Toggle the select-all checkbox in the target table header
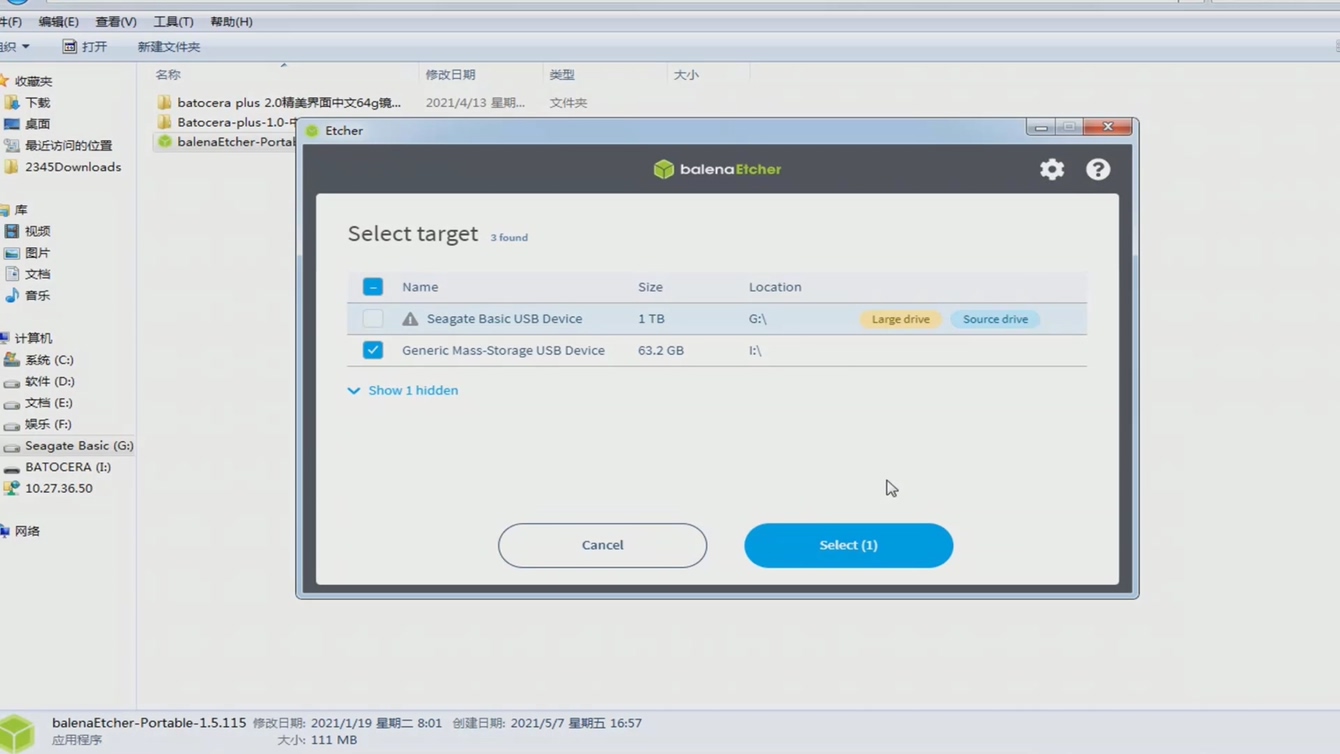The image size is (1340, 754). [373, 287]
